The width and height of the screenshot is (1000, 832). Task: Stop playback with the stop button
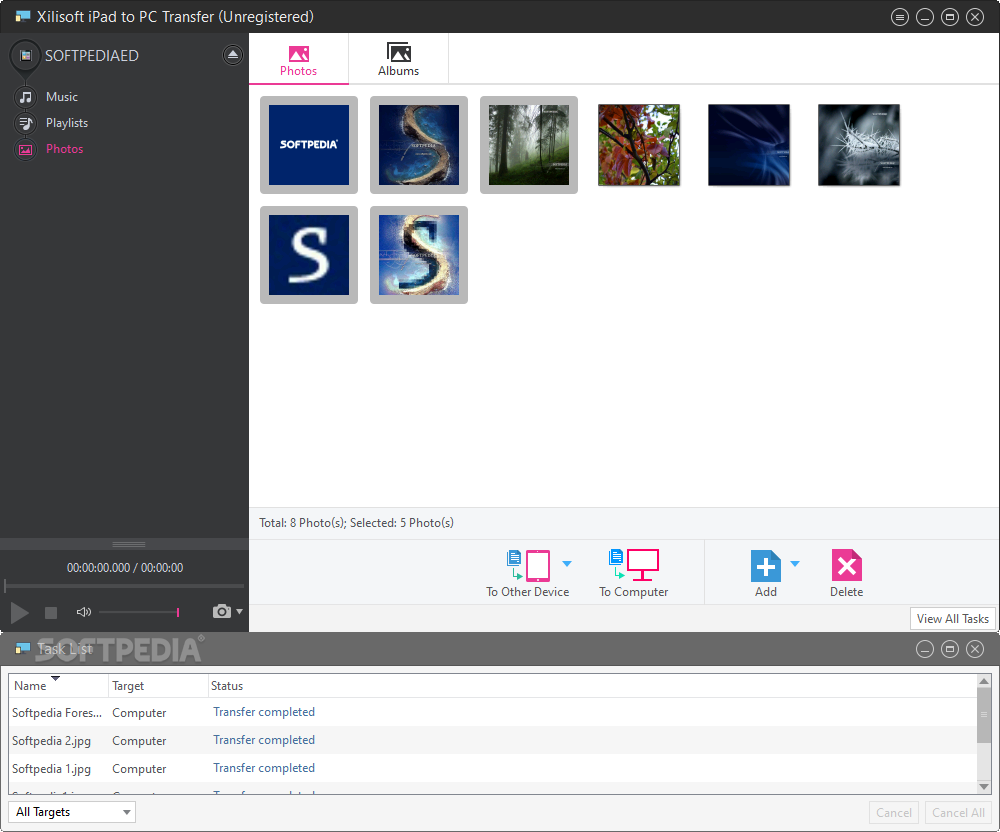coord(51,613)
